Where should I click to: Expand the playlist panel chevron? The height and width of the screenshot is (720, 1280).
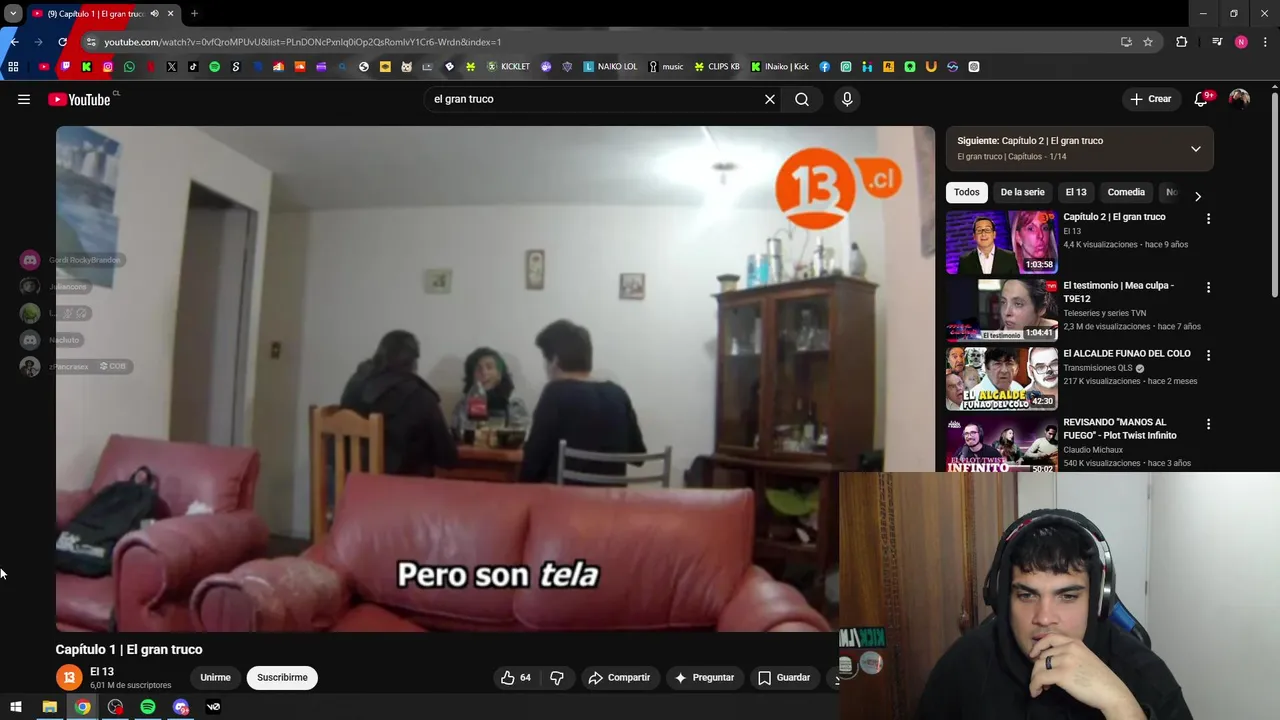pyautogui.click(x=1195, y=149)
